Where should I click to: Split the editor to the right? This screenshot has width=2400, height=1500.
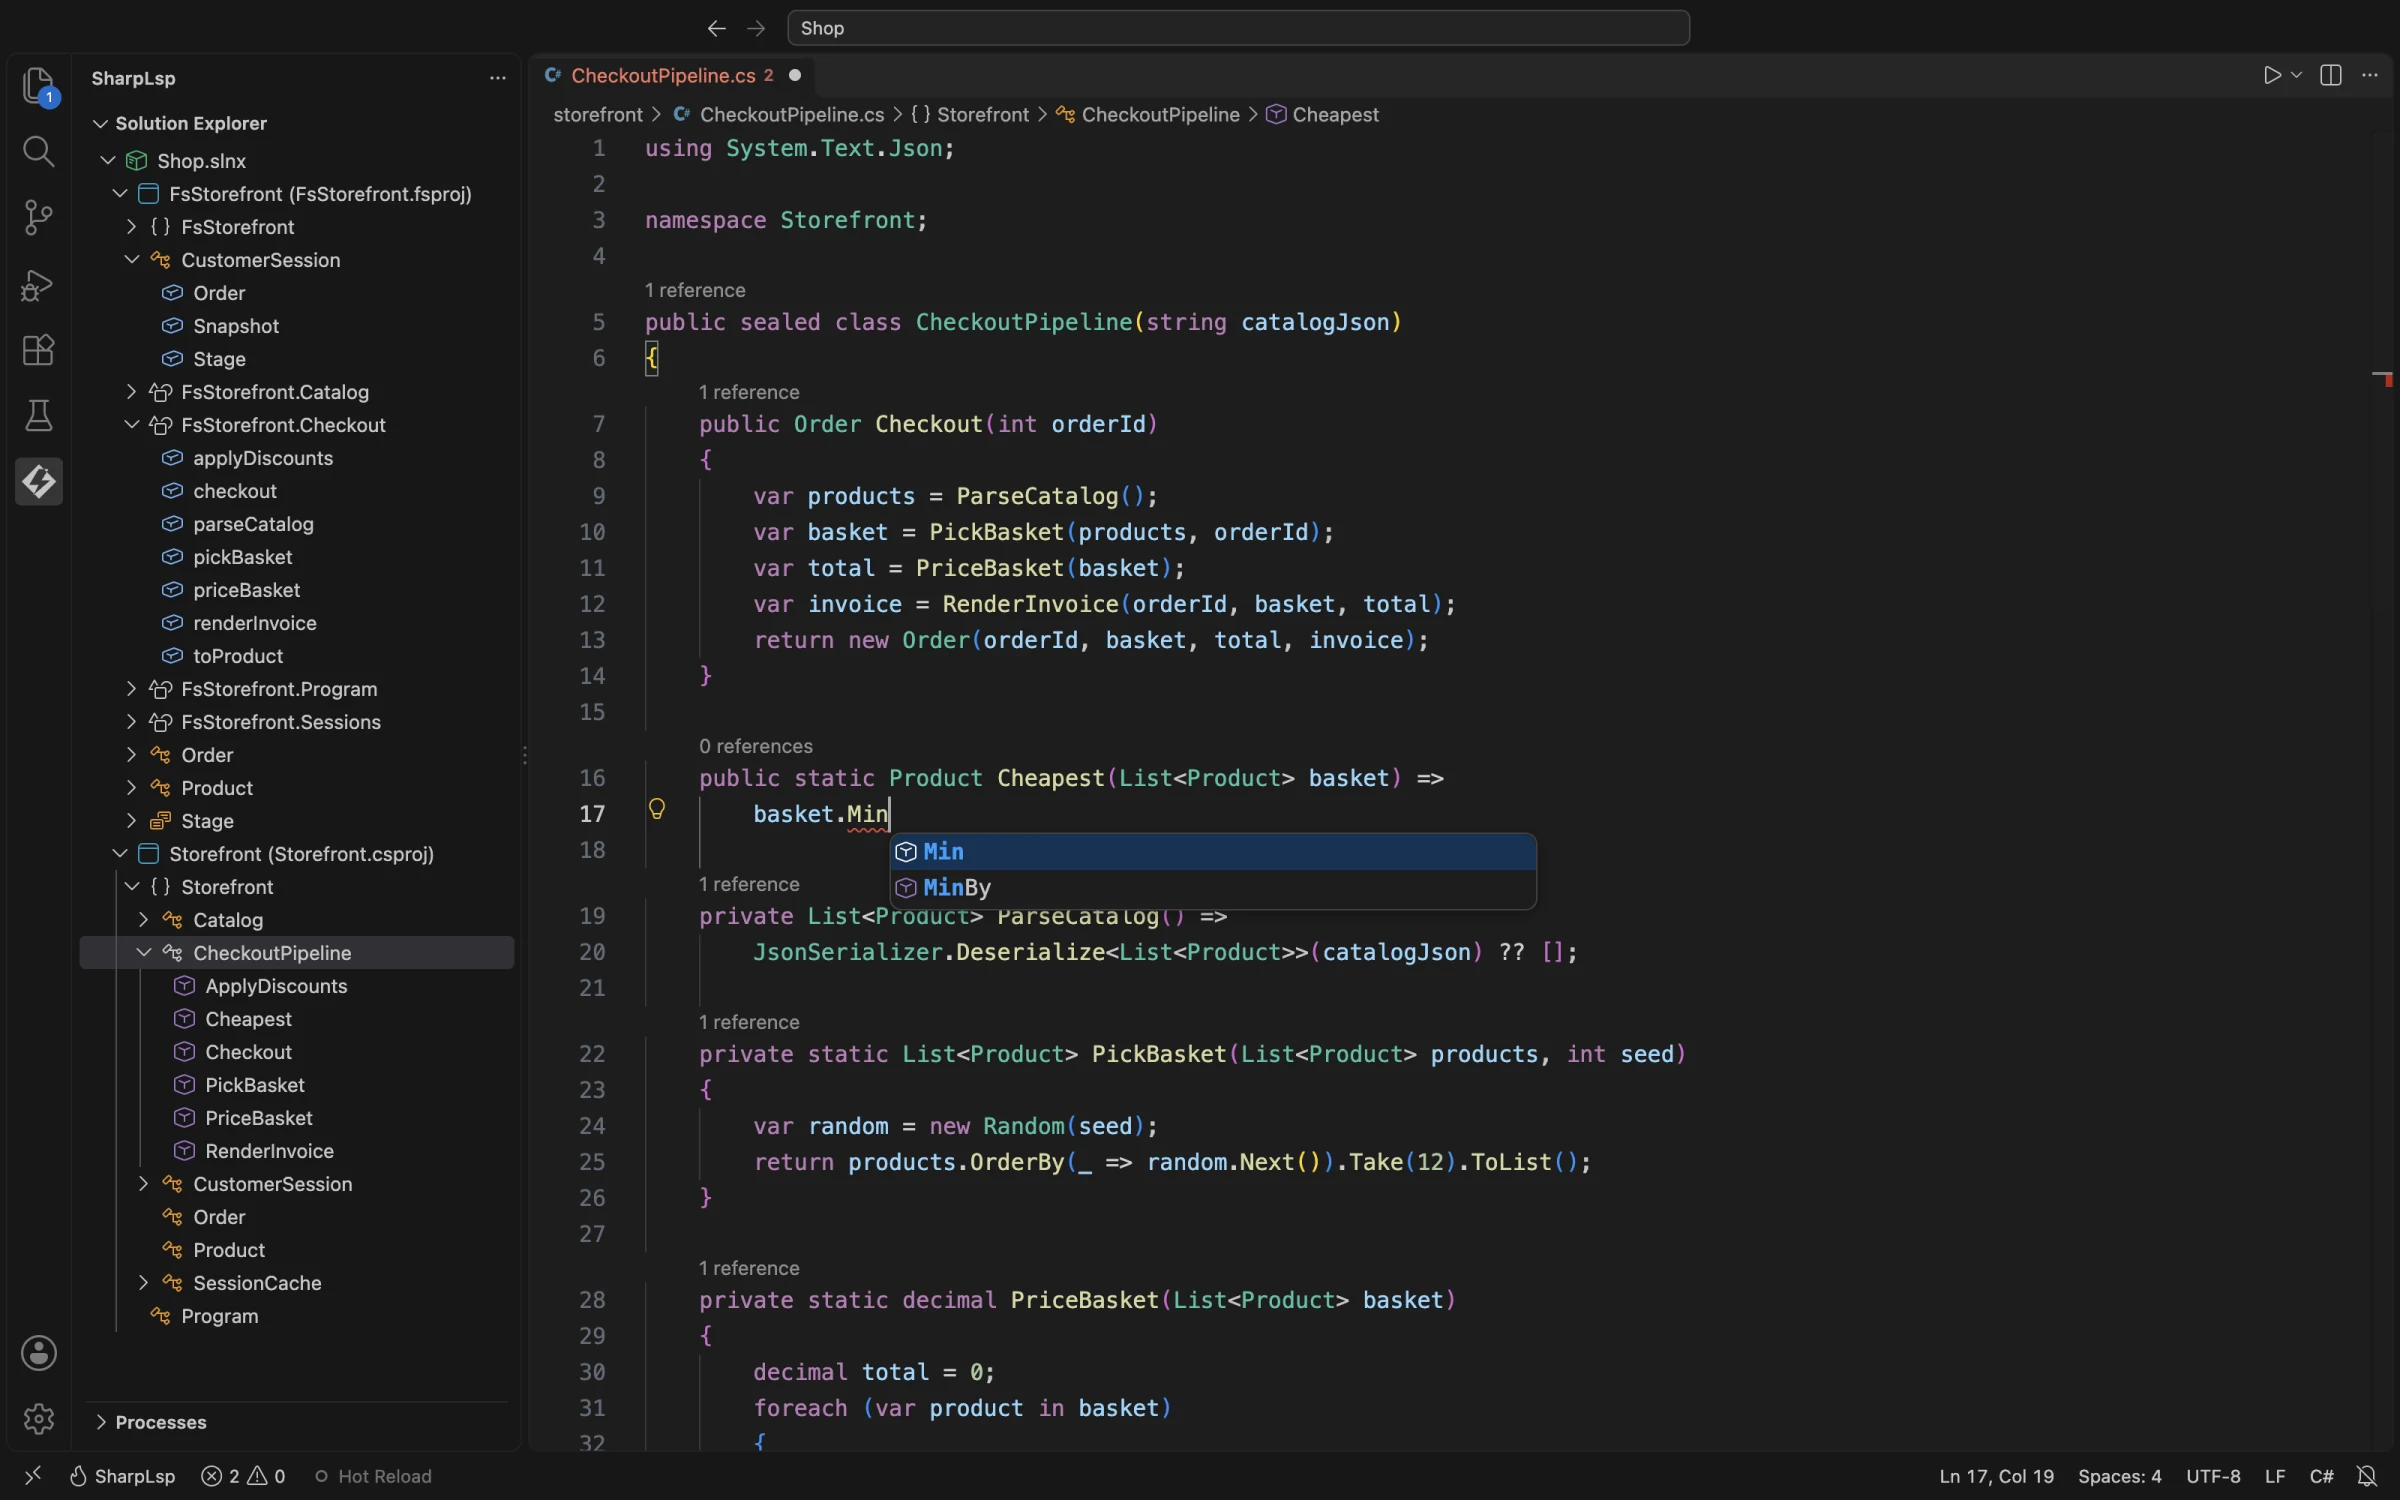tap(2330, 76)
